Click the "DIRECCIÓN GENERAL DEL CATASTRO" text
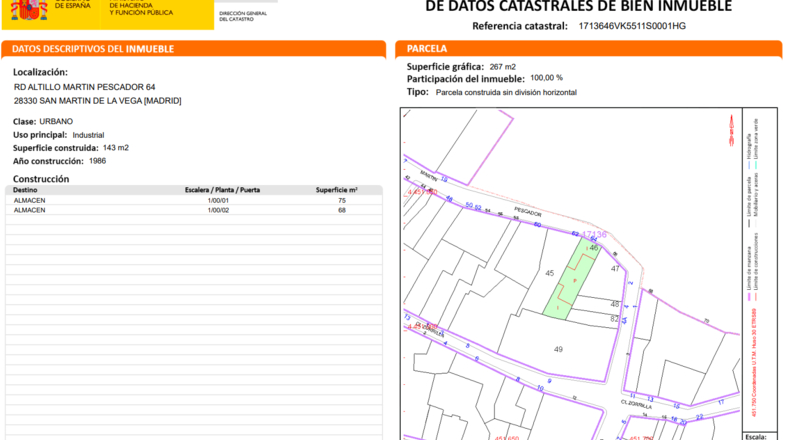 point(243,16)
